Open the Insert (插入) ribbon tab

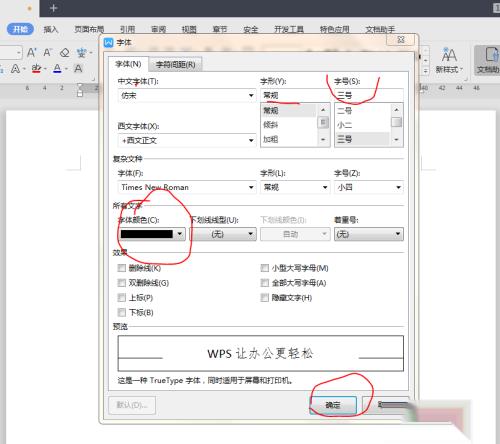[51, 29]
